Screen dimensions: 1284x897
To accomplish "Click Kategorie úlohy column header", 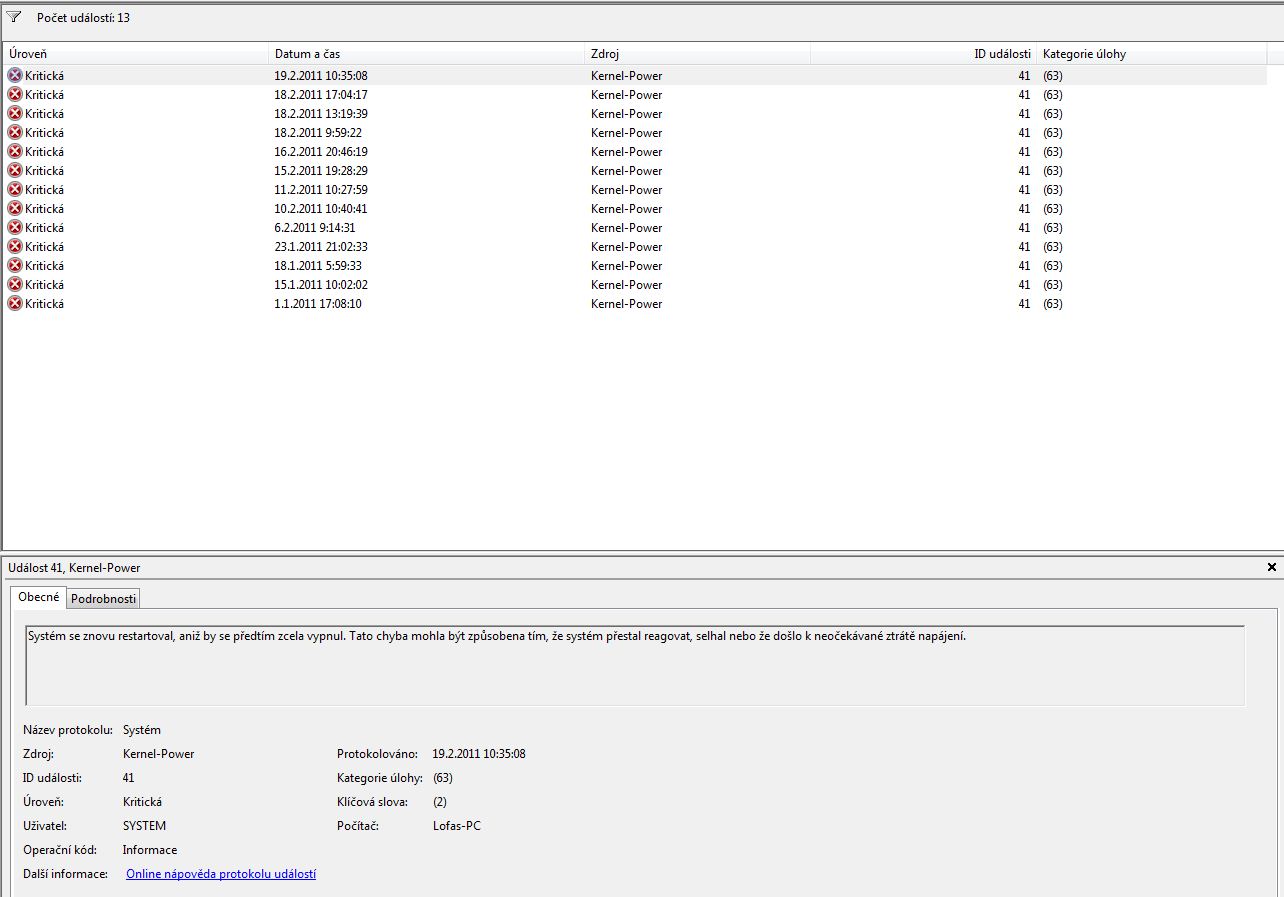I will pyautogui.click(x=1150, y=54).
